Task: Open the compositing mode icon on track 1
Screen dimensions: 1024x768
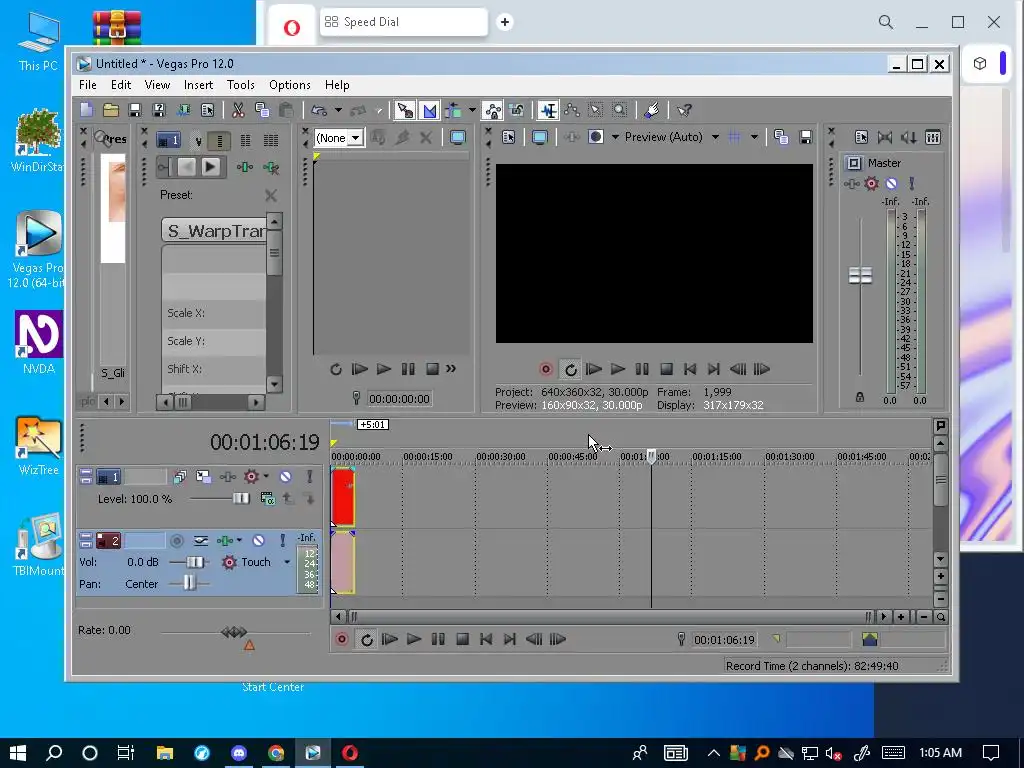Action: point(268,499)
